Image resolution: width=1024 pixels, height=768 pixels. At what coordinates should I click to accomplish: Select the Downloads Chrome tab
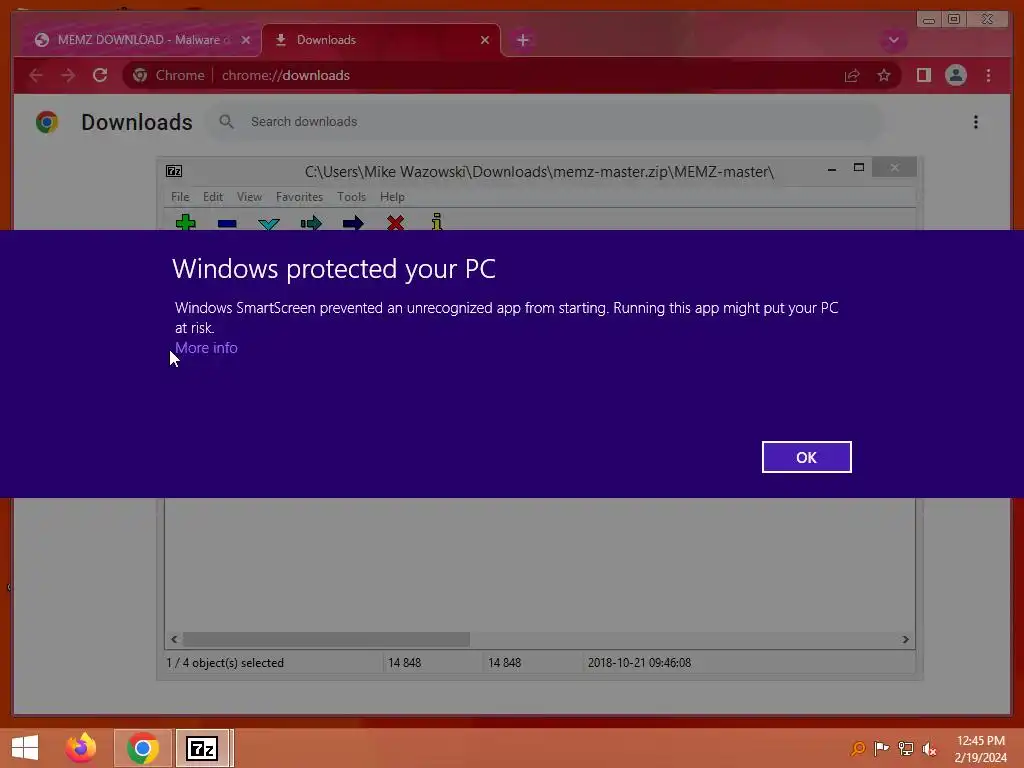click(381, 40)
